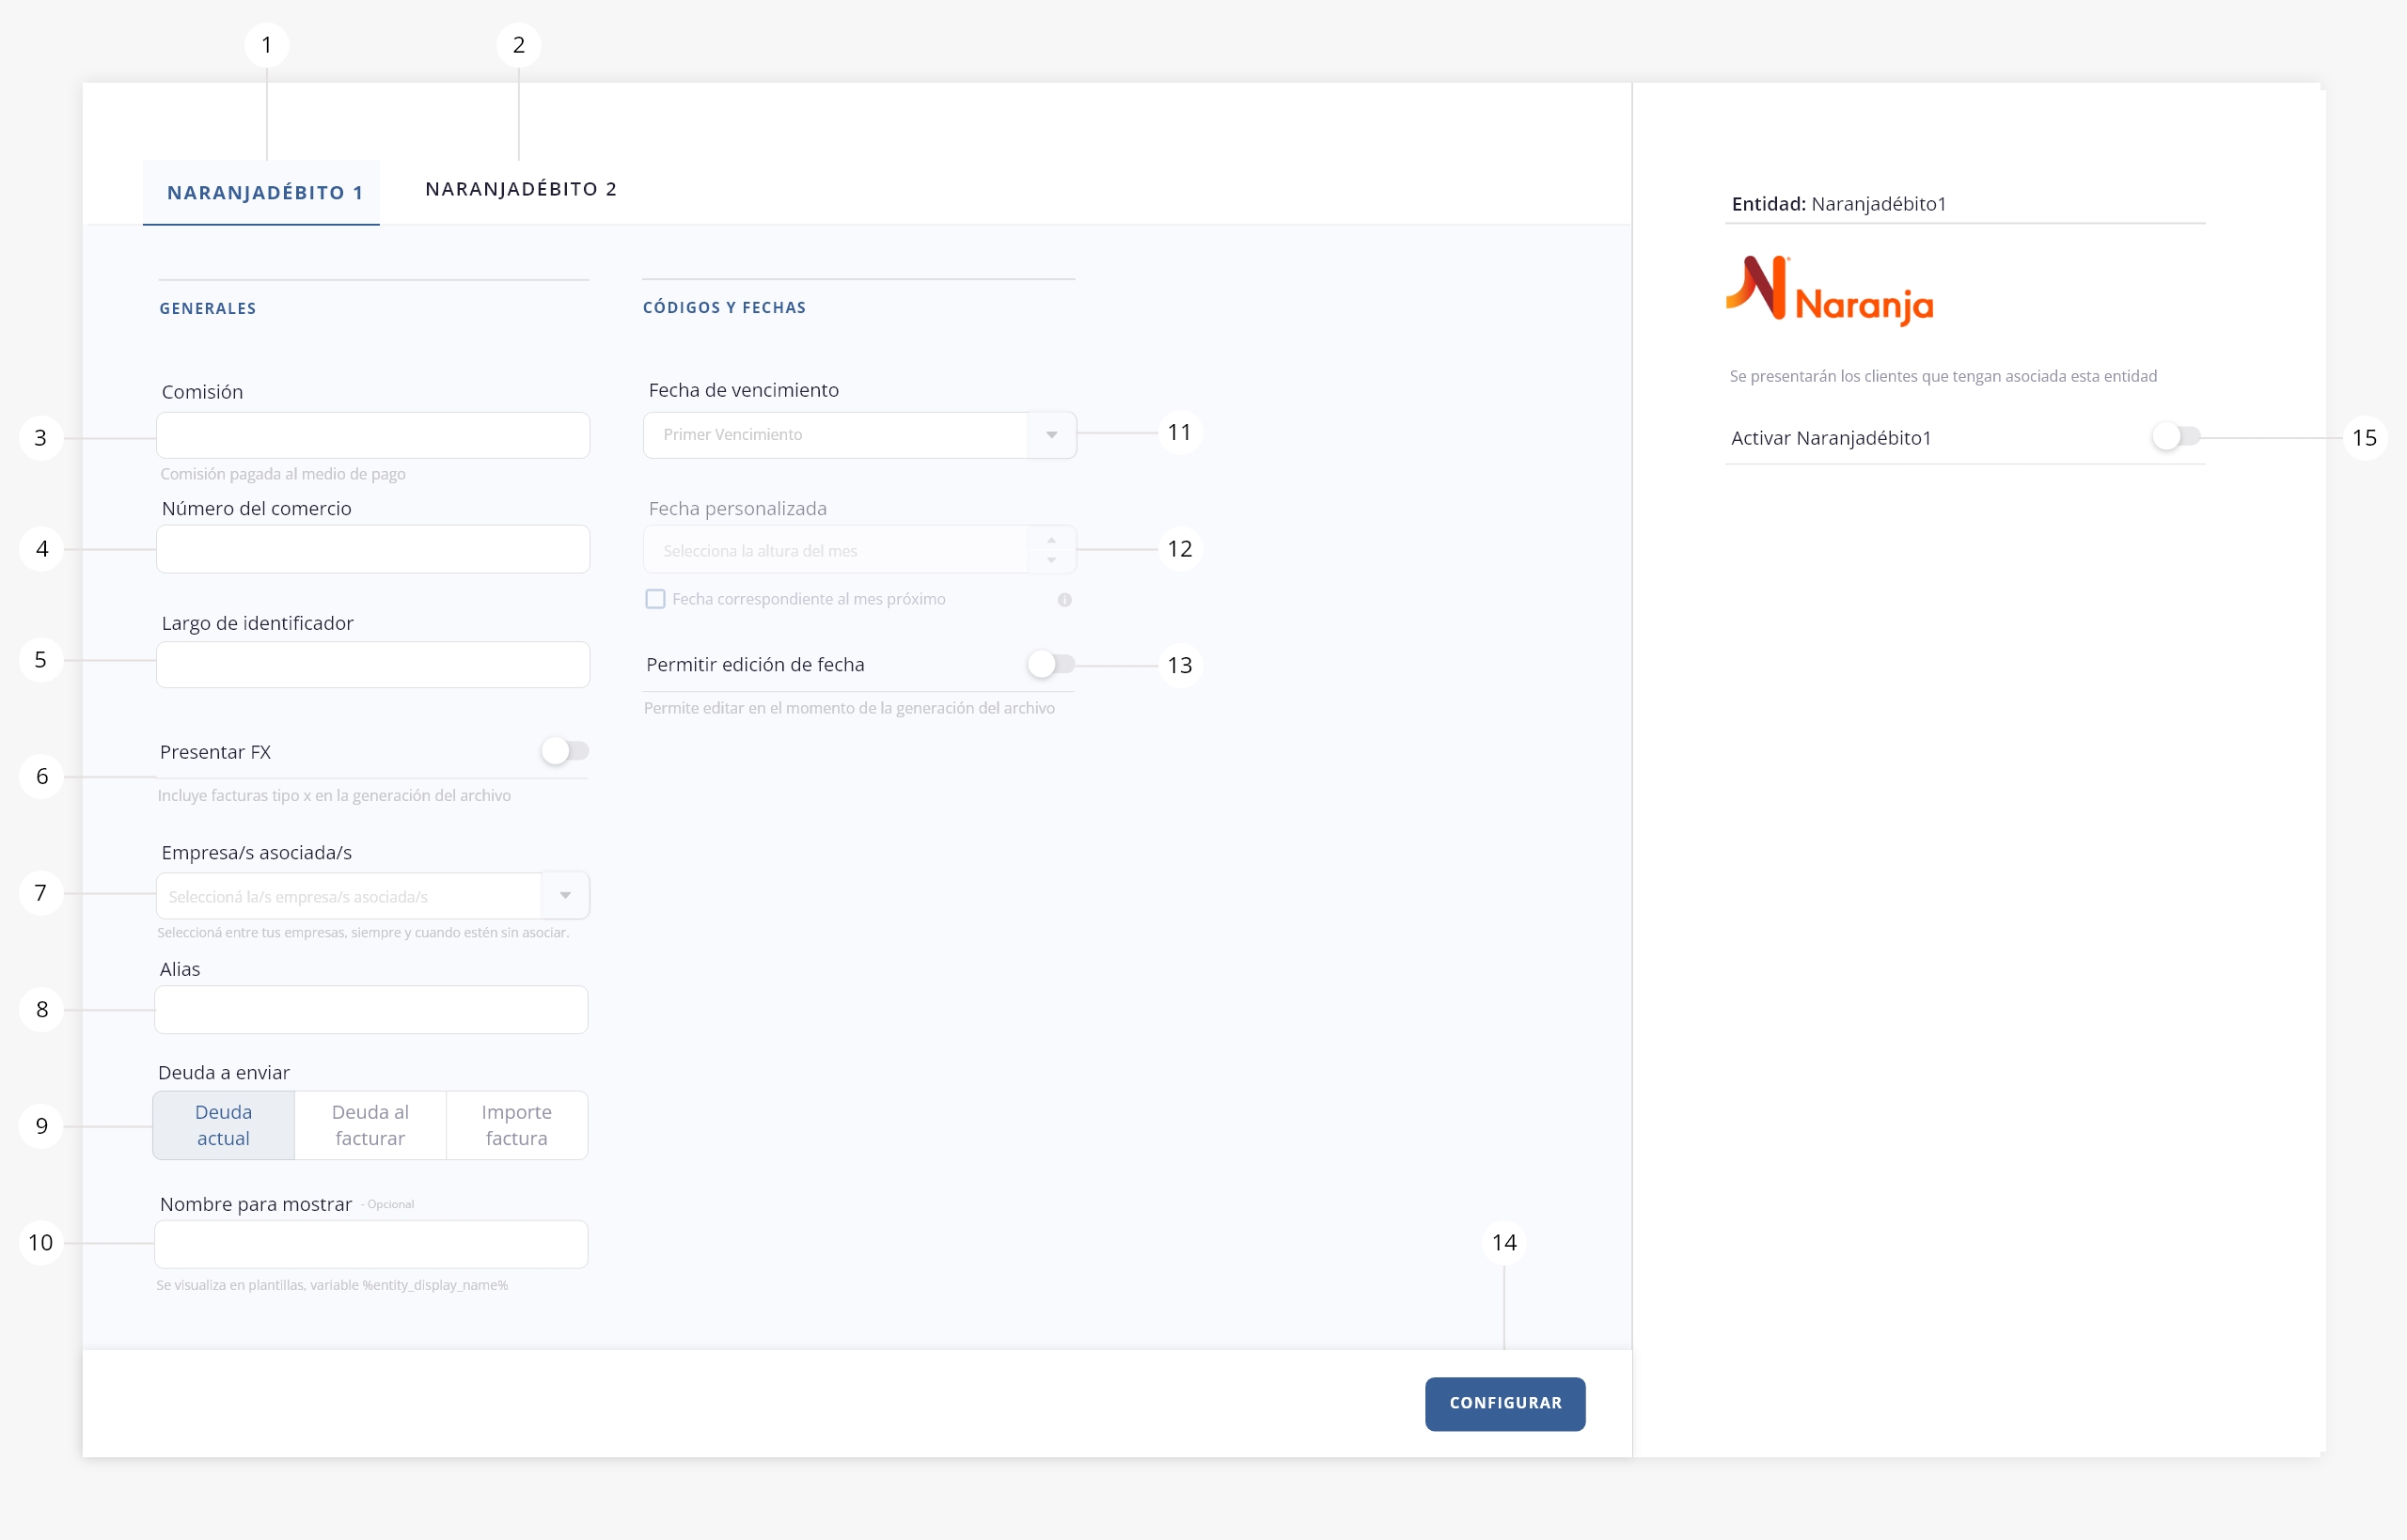This screenshot has width=2407, height=1540.
Task: Click 'Seleccioná entre tus empresas' hint text
Action: pyautogui.click(x=363, y=933)
